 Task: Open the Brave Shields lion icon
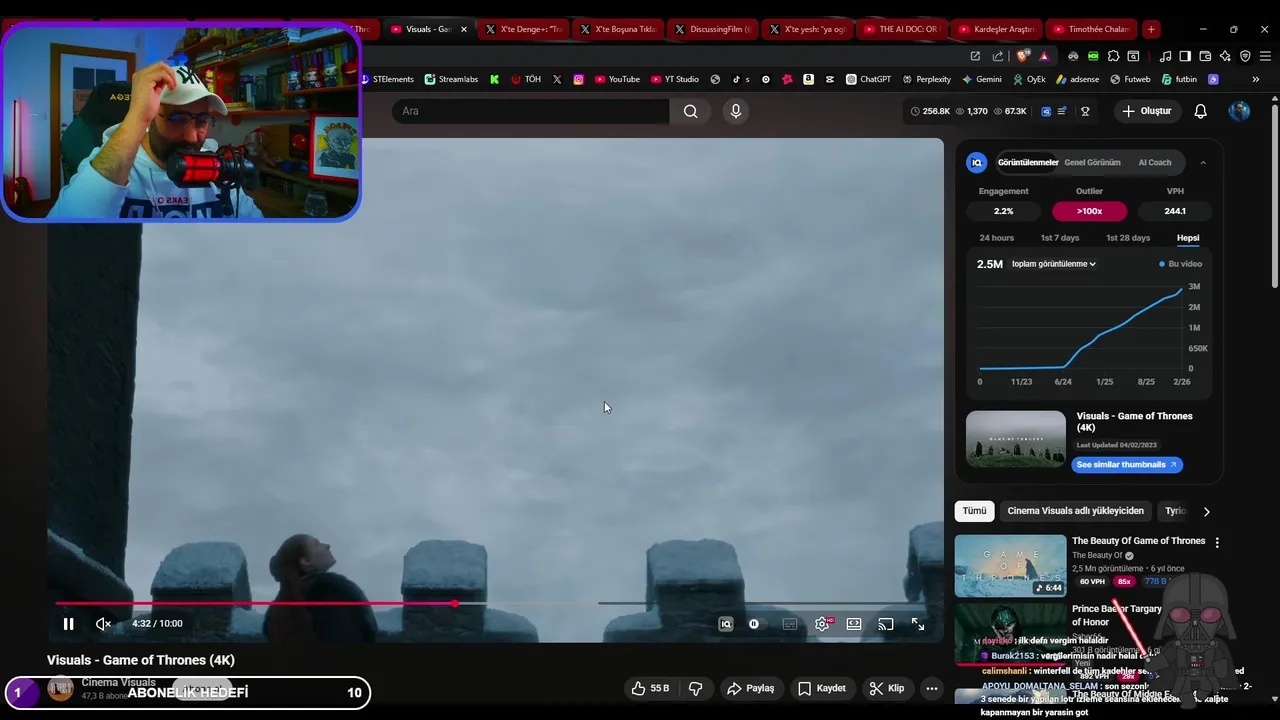[1022, 56]
